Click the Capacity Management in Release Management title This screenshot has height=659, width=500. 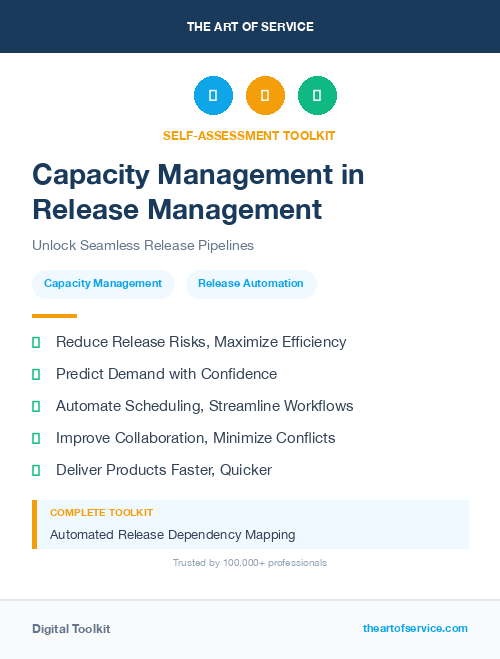[x=198, y=192]
